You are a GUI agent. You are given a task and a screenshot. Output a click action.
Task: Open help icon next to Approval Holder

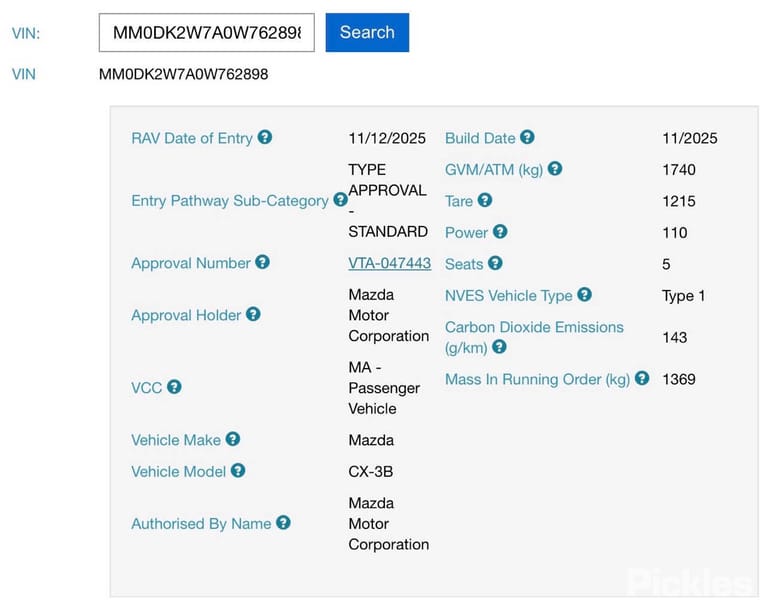253,314
